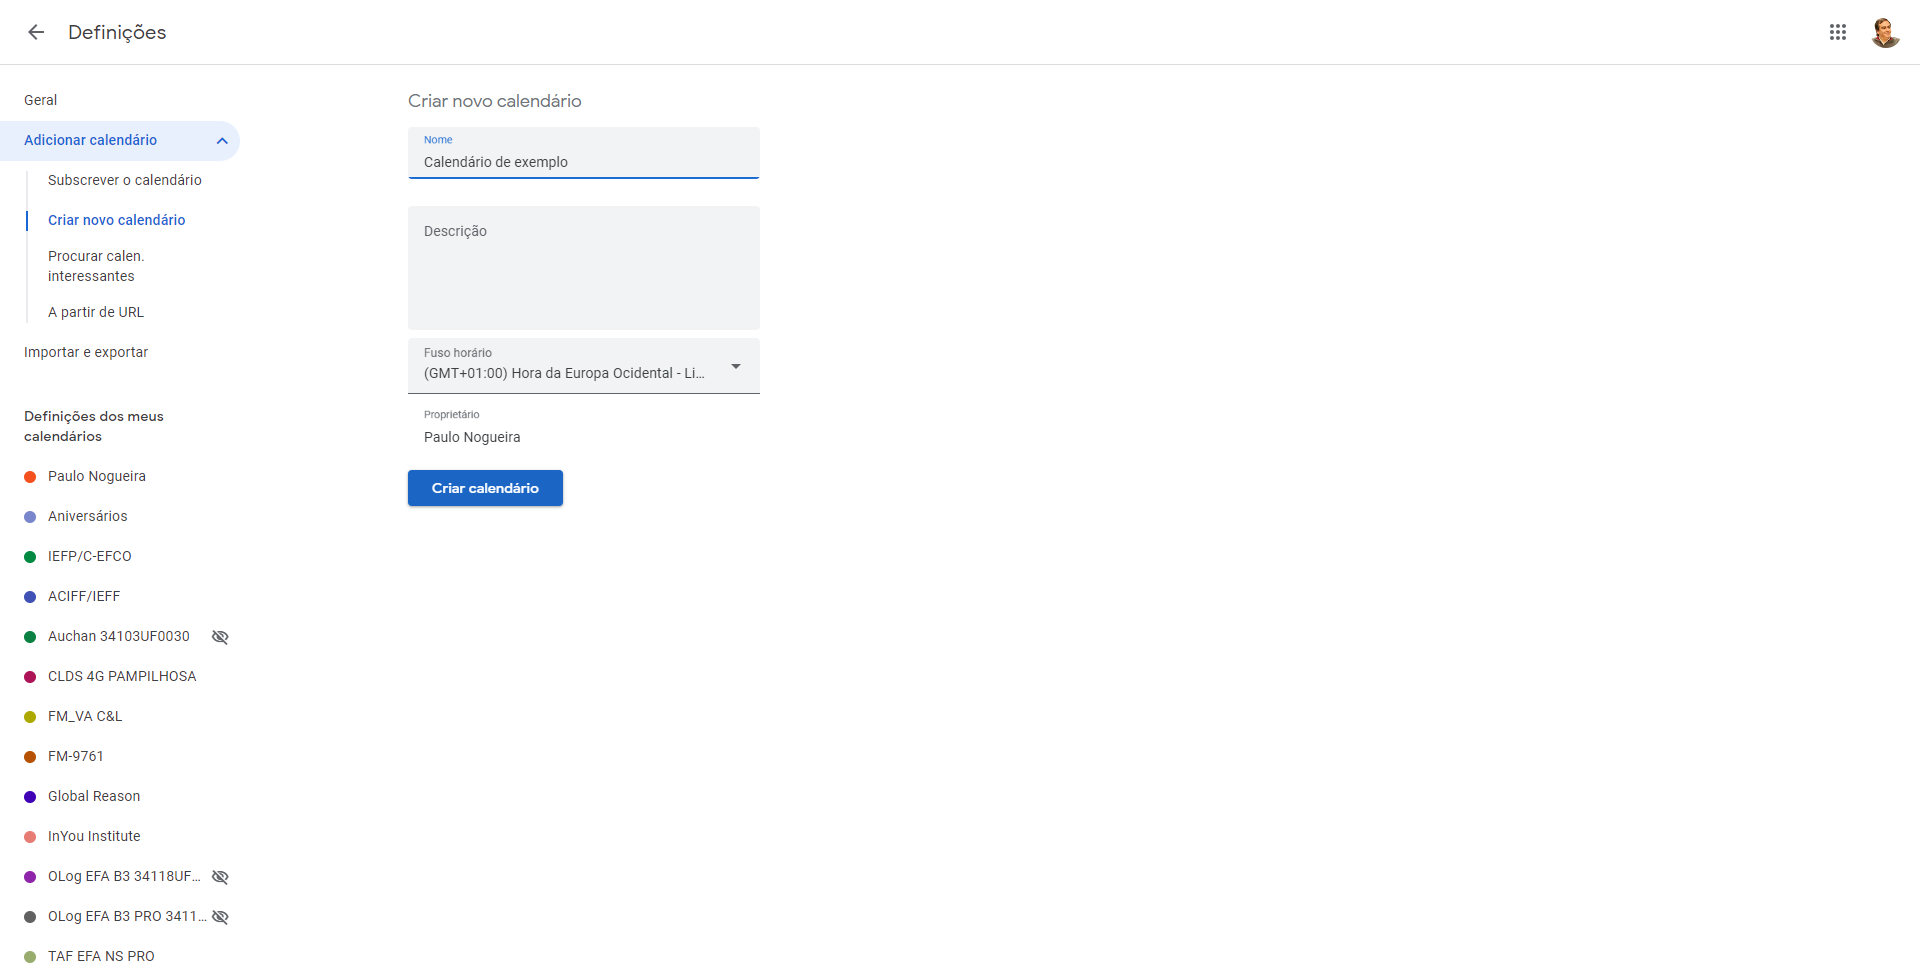1920x963 pixels.
Task: Click the Criar calendário button
Action: 485,488
